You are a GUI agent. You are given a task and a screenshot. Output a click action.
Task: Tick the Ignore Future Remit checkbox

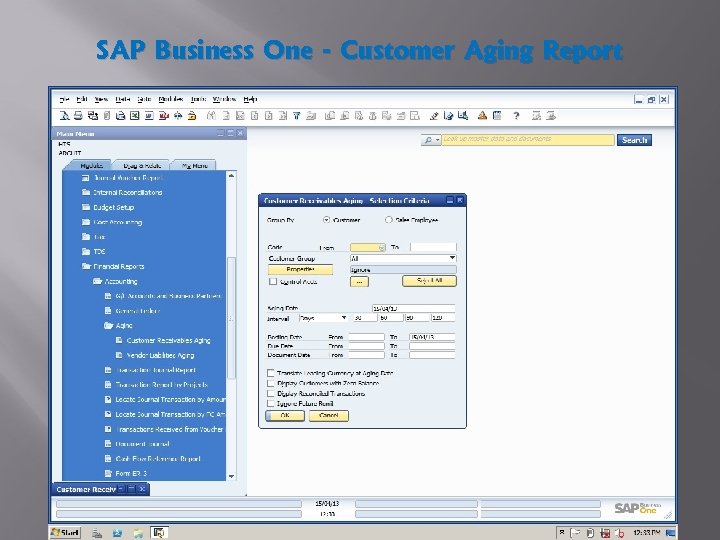coord(271,404)
